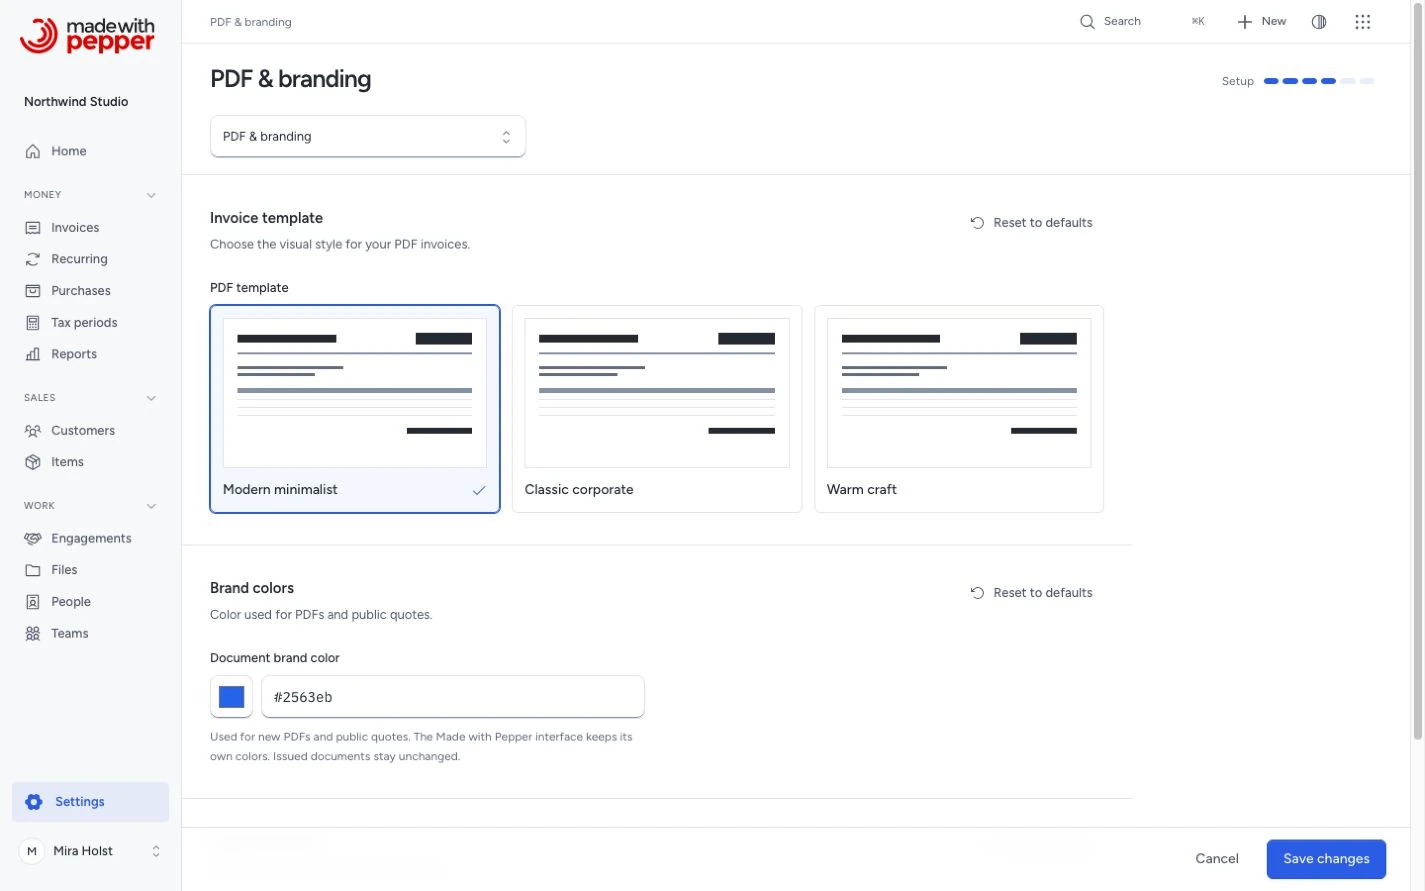Viewport: 1425px width, 891px height.
Task: Click the Items cube icon
Action: click(x=33, y=462)
